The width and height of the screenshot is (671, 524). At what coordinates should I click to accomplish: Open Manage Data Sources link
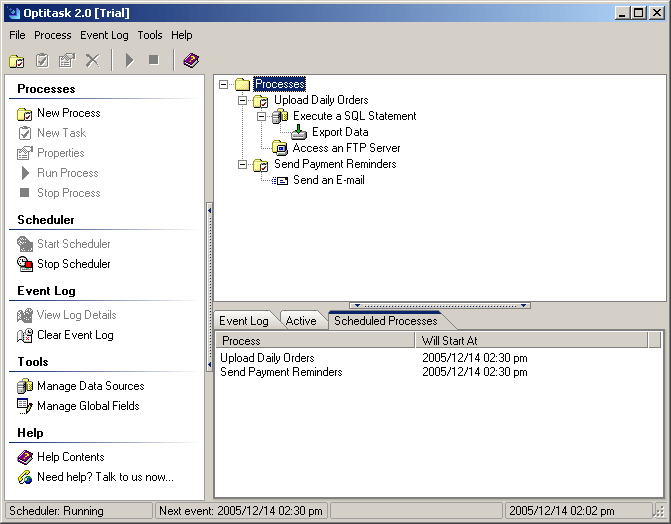[x=91, y=386]
